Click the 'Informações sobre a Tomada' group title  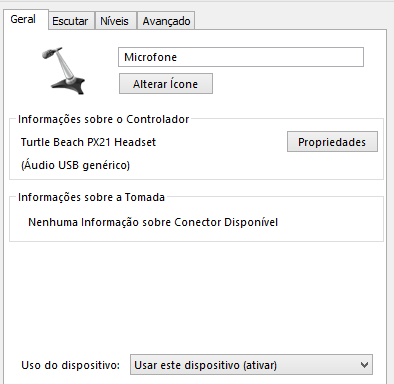pos(91,197)
